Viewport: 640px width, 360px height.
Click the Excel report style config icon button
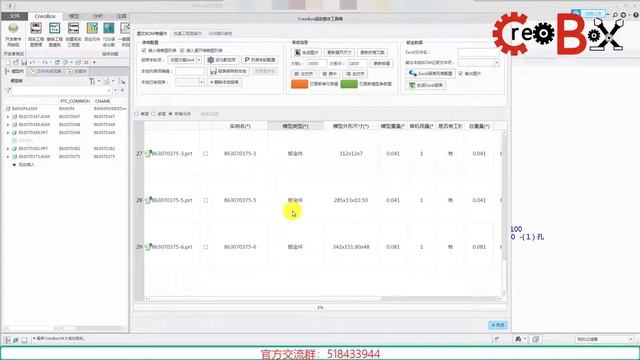[x=430, y=73]
